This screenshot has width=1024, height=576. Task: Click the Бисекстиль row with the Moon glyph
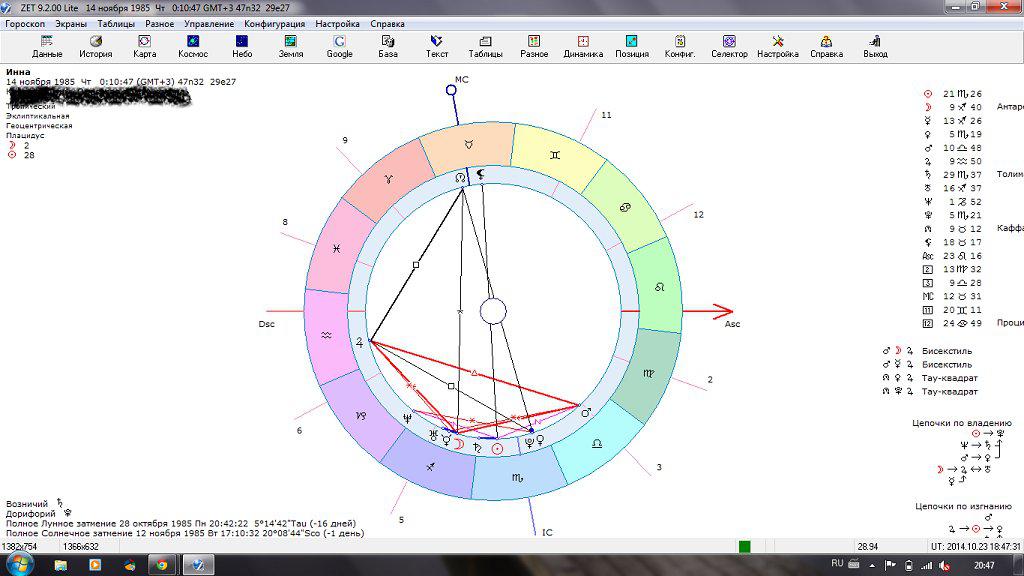[x=927, y=351]
